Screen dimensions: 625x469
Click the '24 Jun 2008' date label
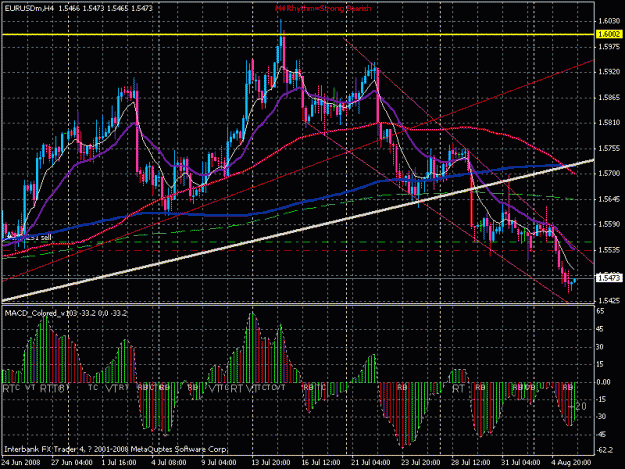pyautogui.click(x=21, y=463)
